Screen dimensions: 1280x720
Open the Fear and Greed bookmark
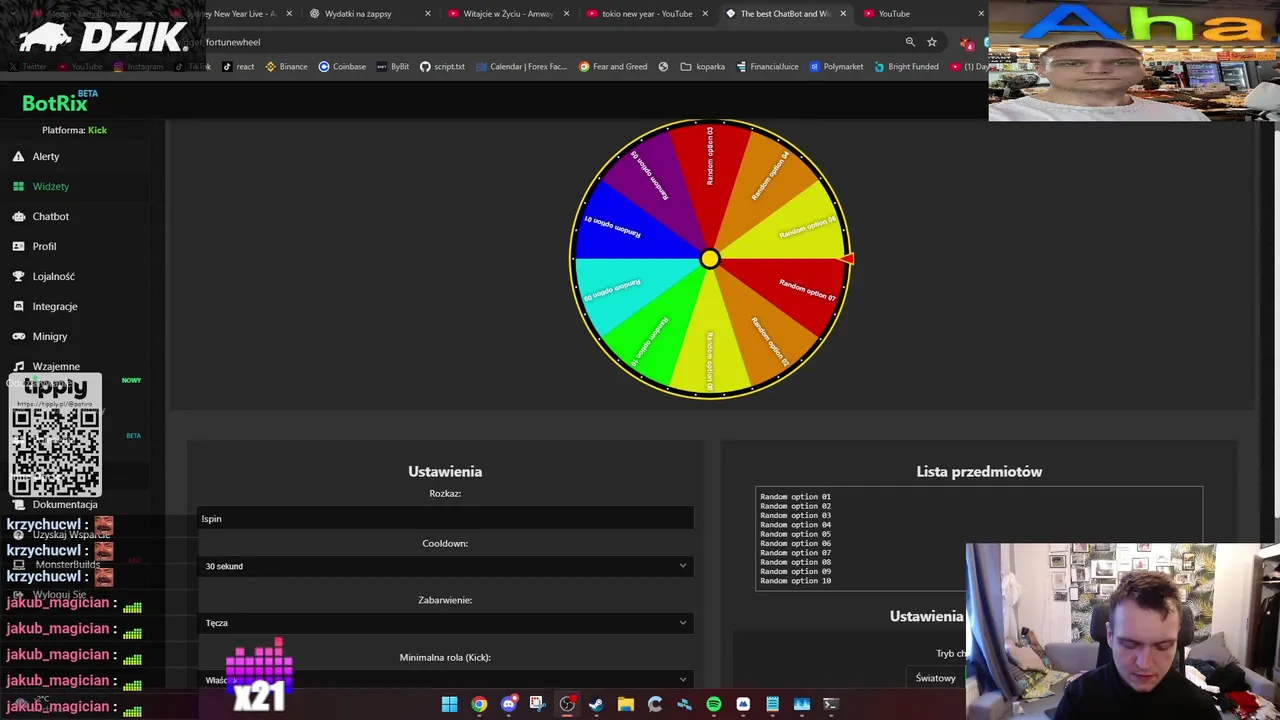pyautogui.click(x=613, y=67)
